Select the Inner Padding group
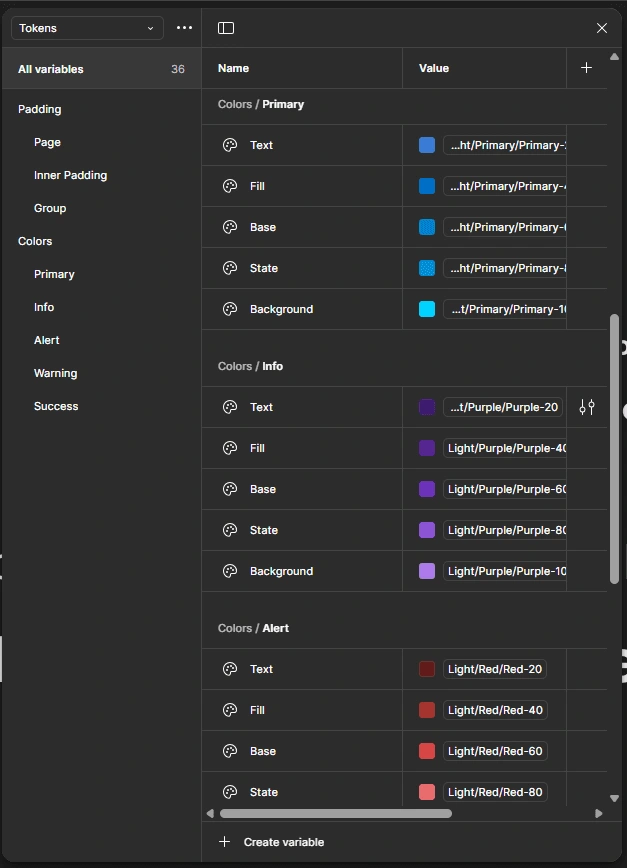This screenshot has width=627, height=868. (x=70, y=175)
